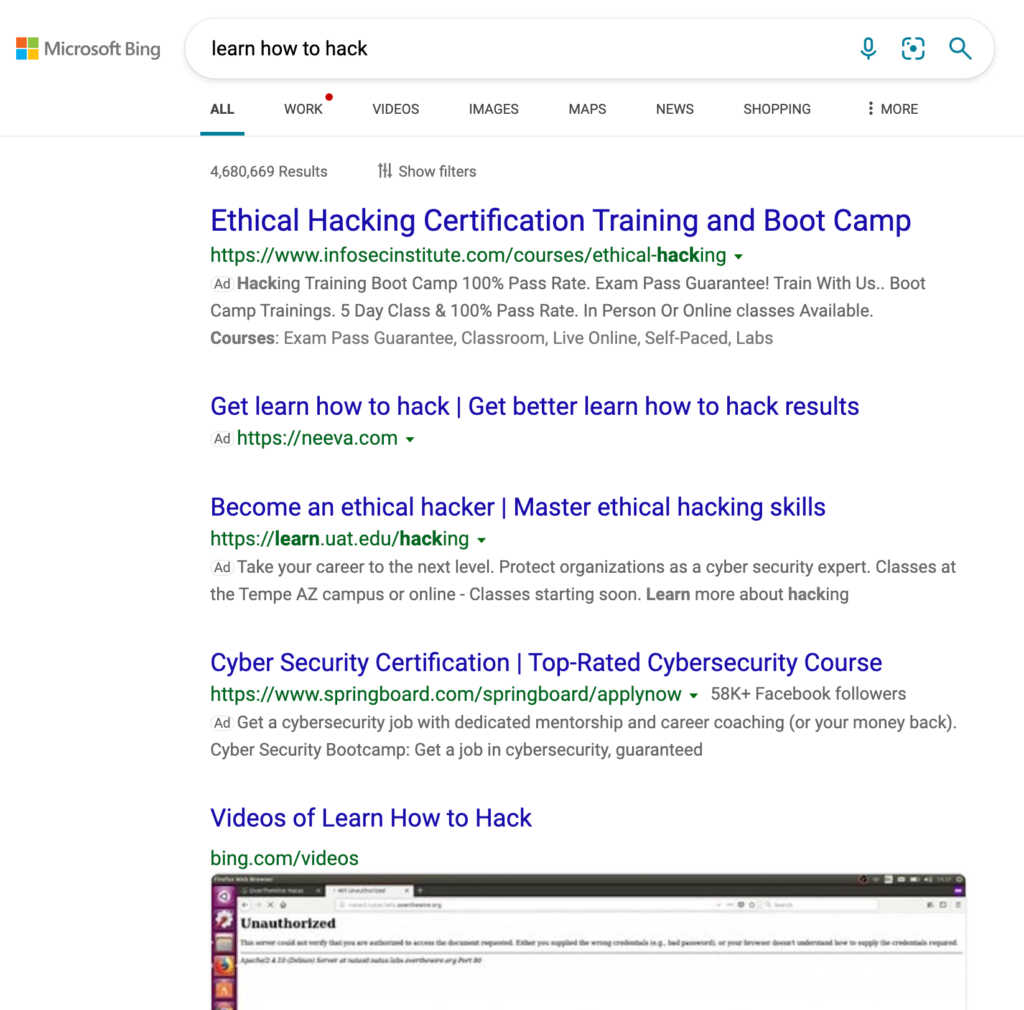The width and height of the screenshot is (1024, 1010).
Task: Select the NEWS tab
Action: coord(674,109)
